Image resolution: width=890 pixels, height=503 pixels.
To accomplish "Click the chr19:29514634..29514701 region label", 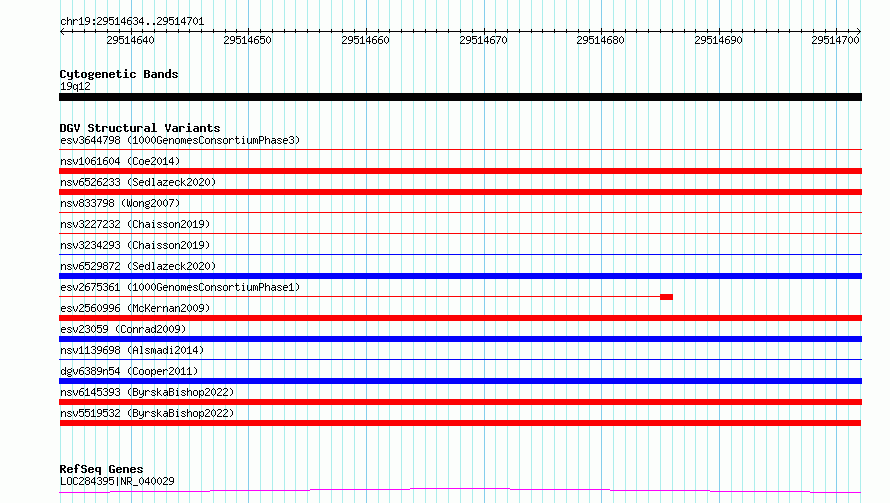I will point(132,21).
